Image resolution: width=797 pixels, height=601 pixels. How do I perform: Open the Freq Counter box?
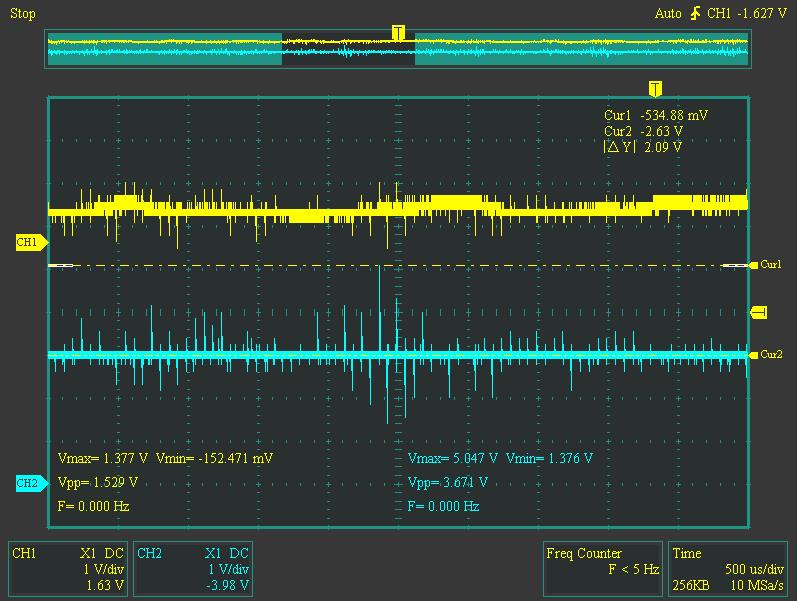click(x=603, y=569)
